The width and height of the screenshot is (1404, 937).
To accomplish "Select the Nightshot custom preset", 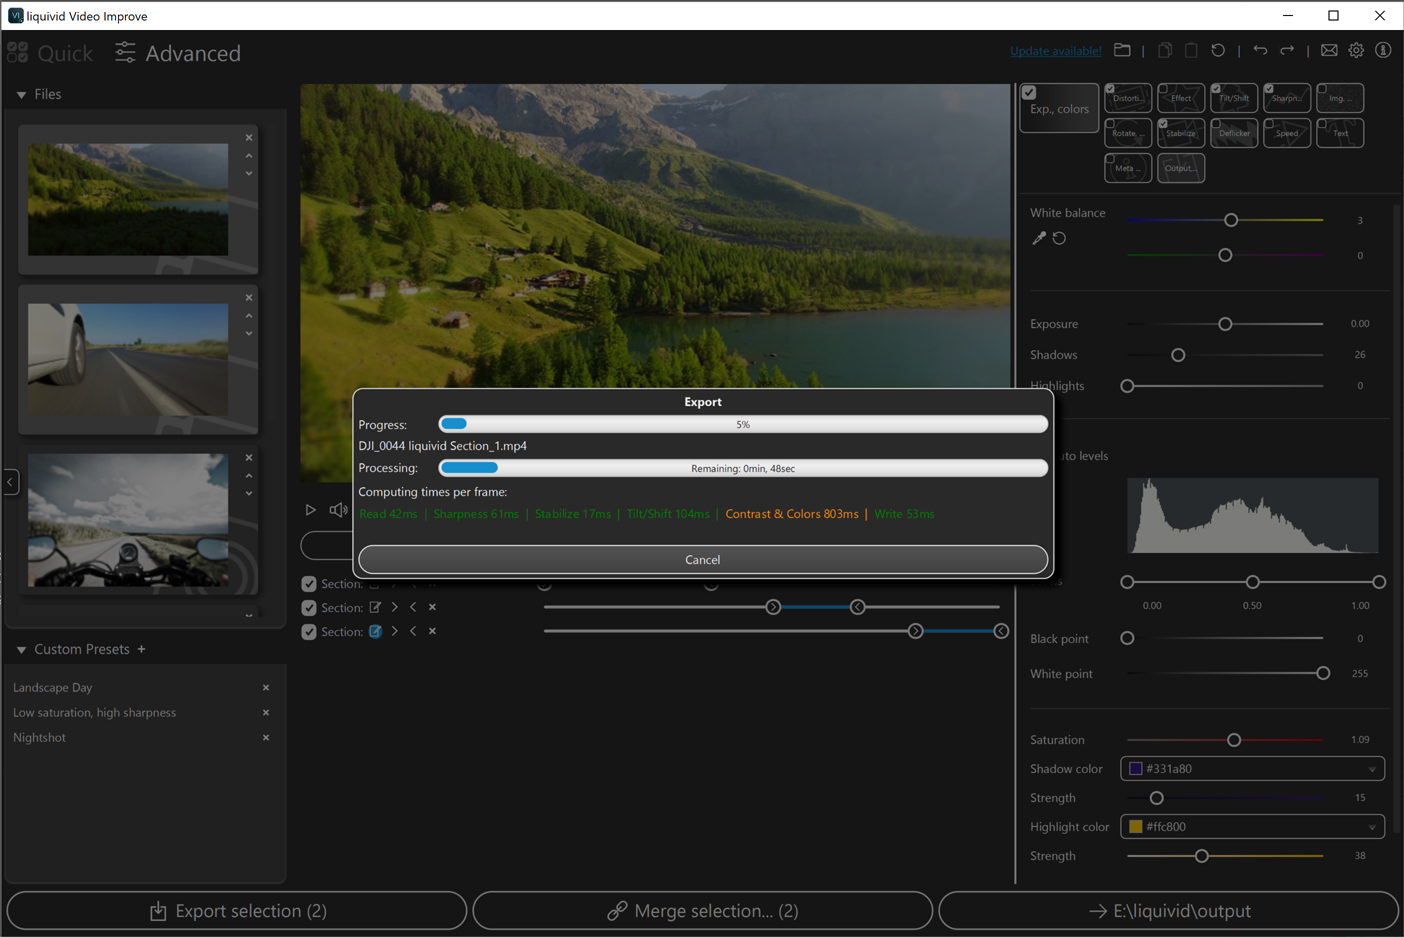I will [39, 737].
